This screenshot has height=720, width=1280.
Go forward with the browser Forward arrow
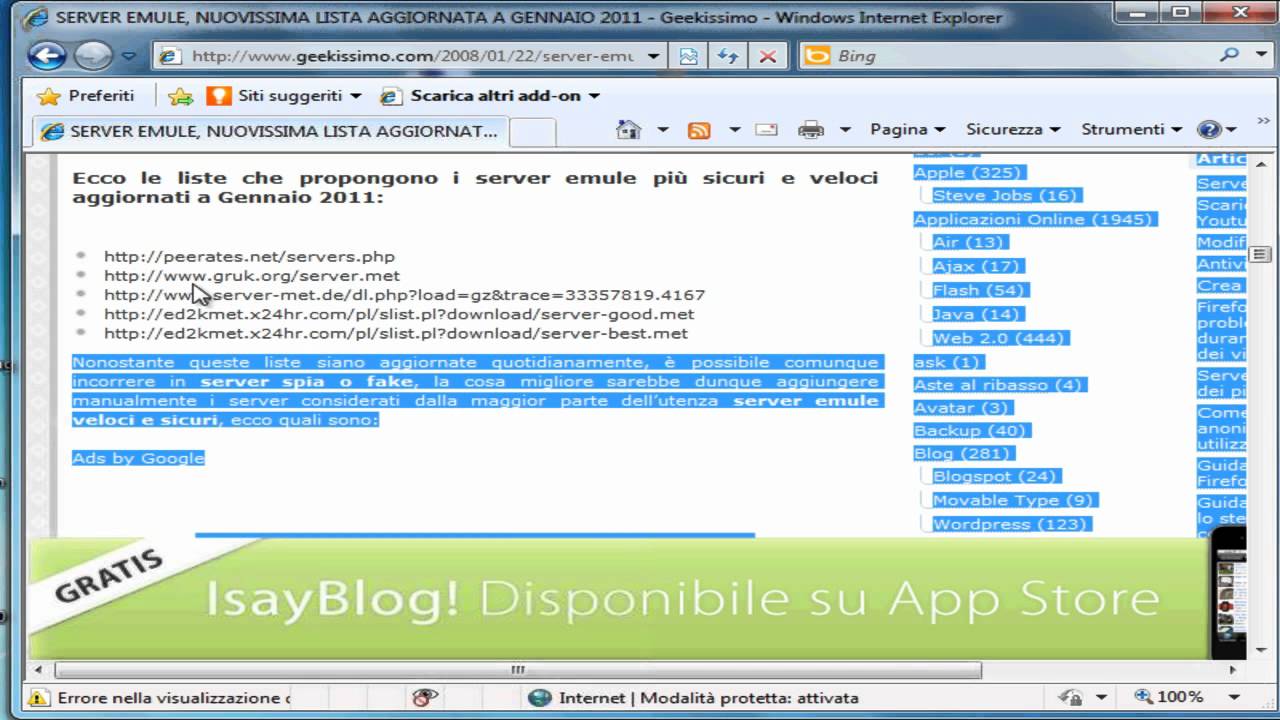click(93, 56)
